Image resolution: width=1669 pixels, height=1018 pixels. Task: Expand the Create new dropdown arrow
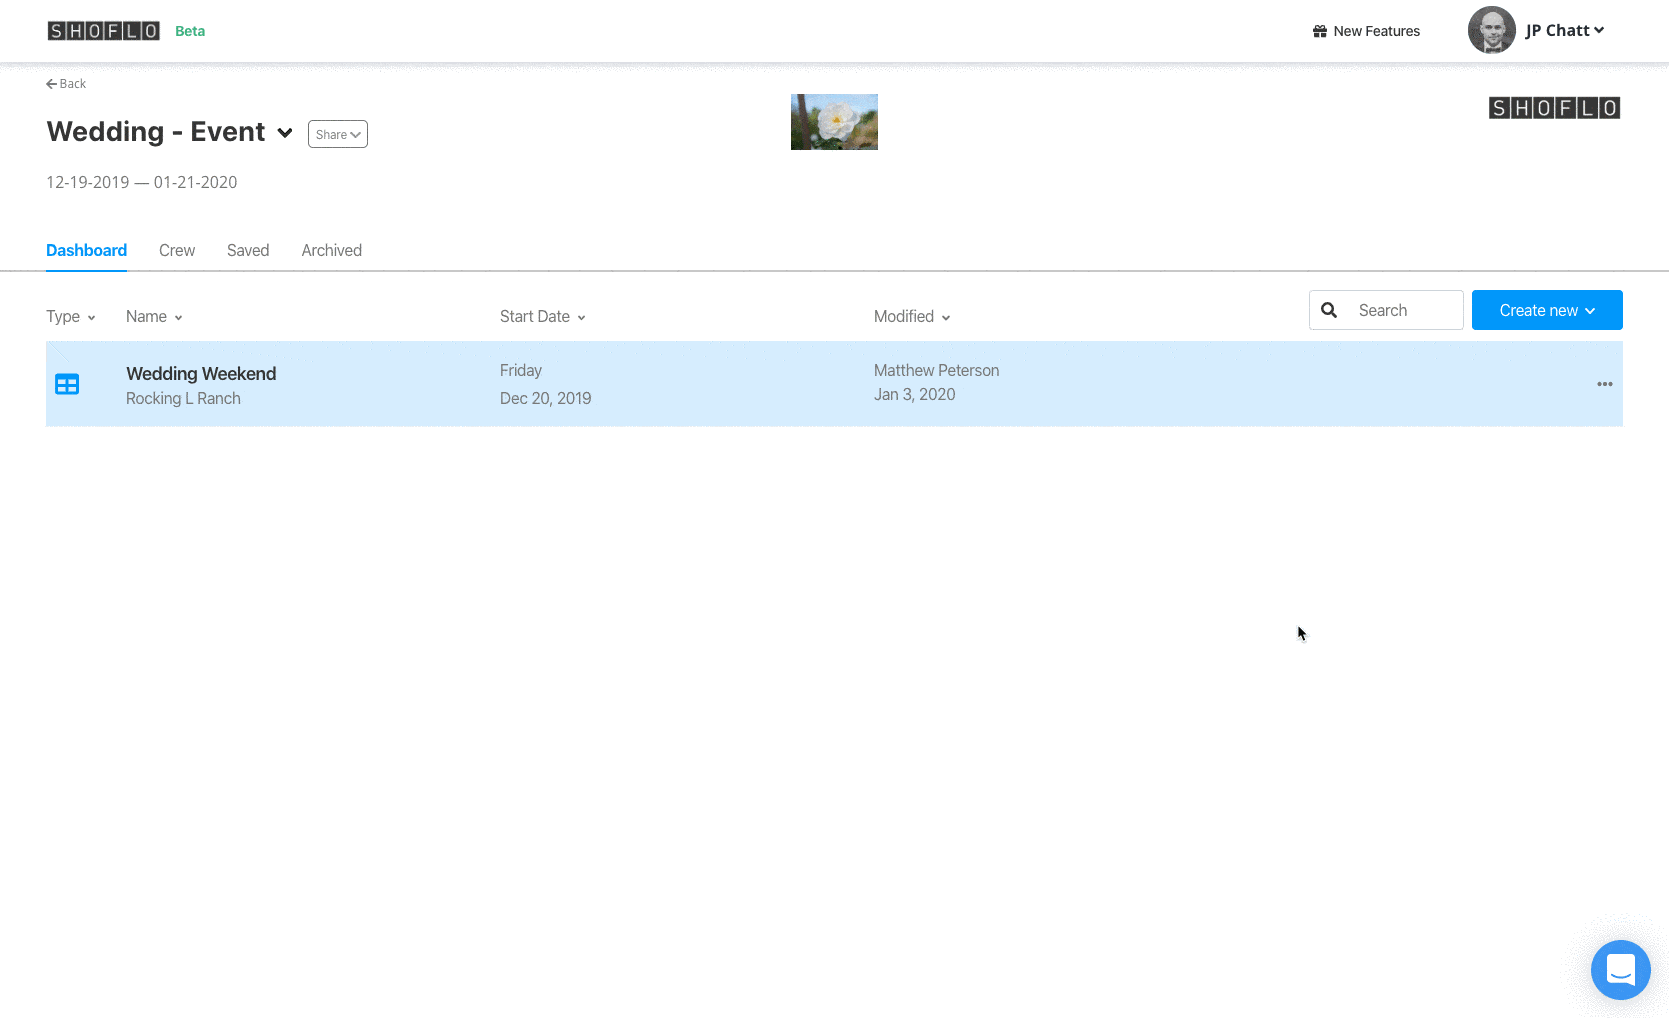coord(1590,310)
